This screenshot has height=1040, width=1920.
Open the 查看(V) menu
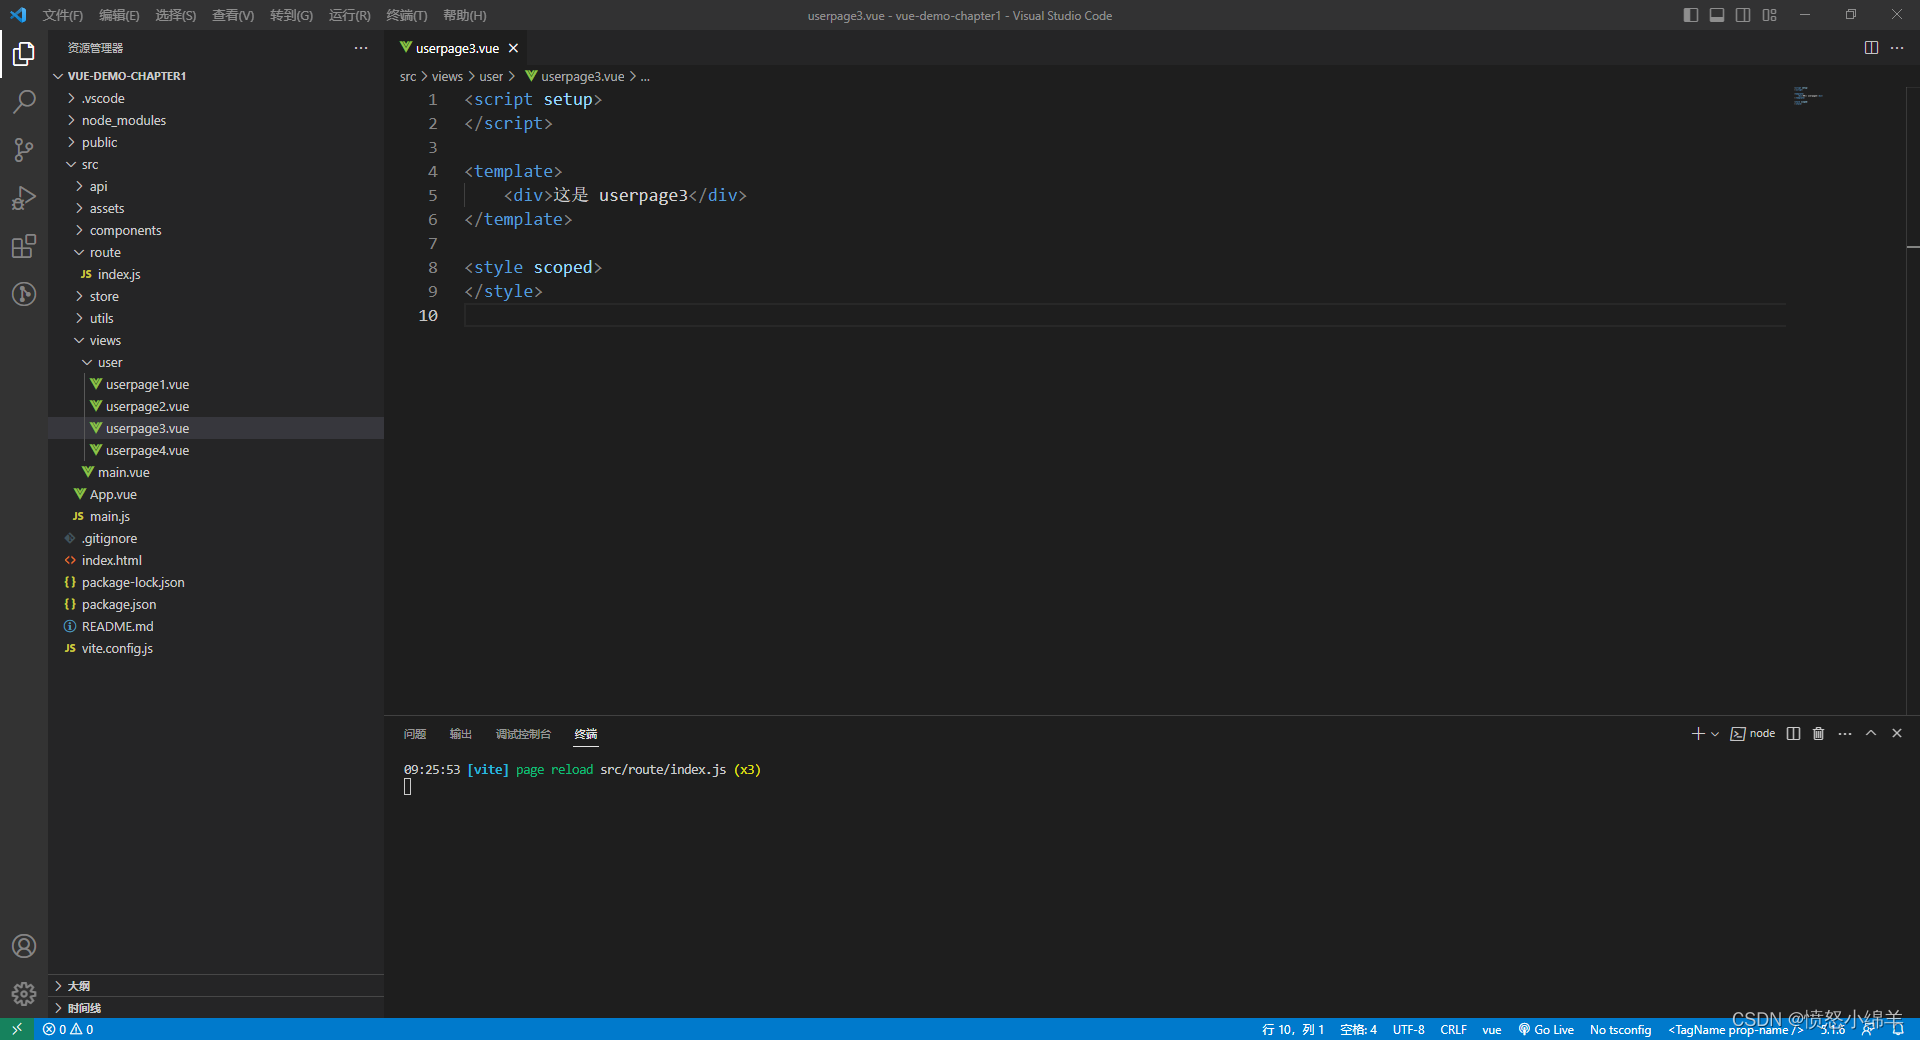coord(233,15)
